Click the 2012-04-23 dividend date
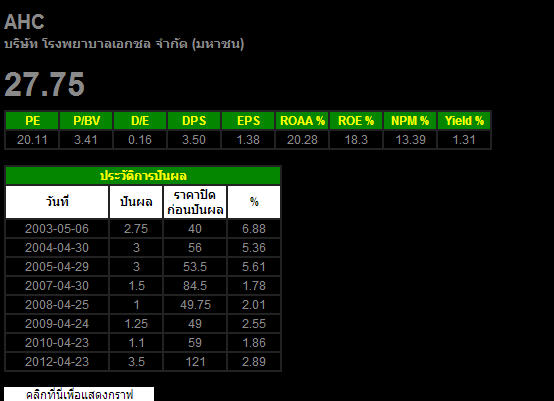554x401 pixels. [x=57, y=361]
